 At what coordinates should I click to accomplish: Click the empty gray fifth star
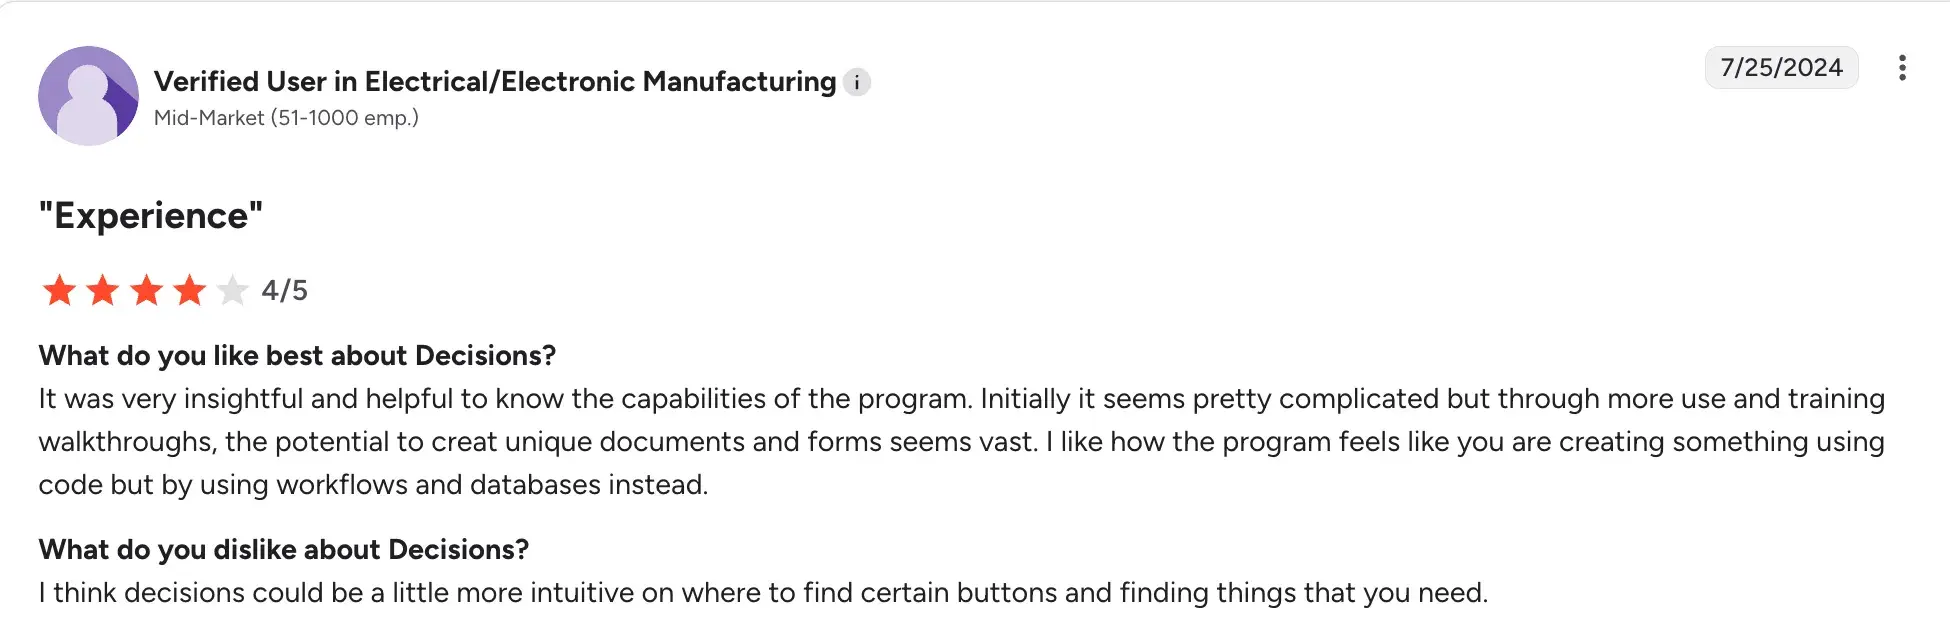click(x=232, y=290)
